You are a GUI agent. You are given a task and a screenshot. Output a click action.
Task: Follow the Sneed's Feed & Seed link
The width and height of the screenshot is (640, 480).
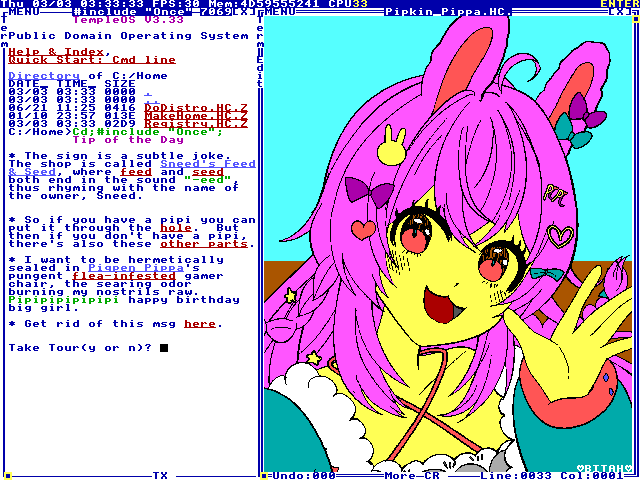pyautogui.click(x=208, y=164)
